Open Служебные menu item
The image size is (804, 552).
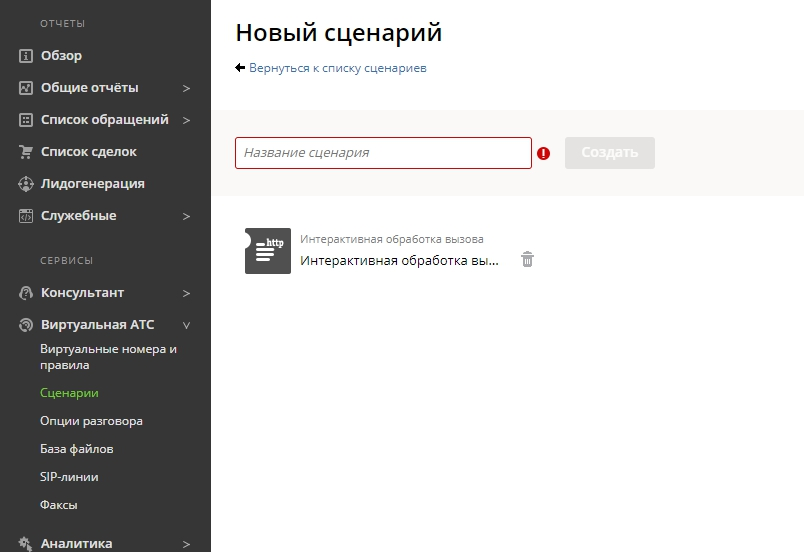click(78, 216)
